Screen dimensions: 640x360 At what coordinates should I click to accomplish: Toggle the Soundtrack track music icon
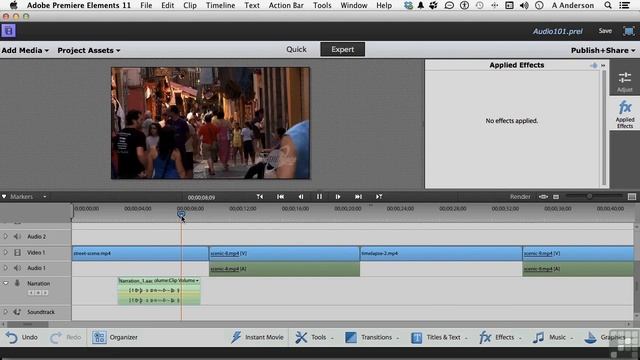17,312
